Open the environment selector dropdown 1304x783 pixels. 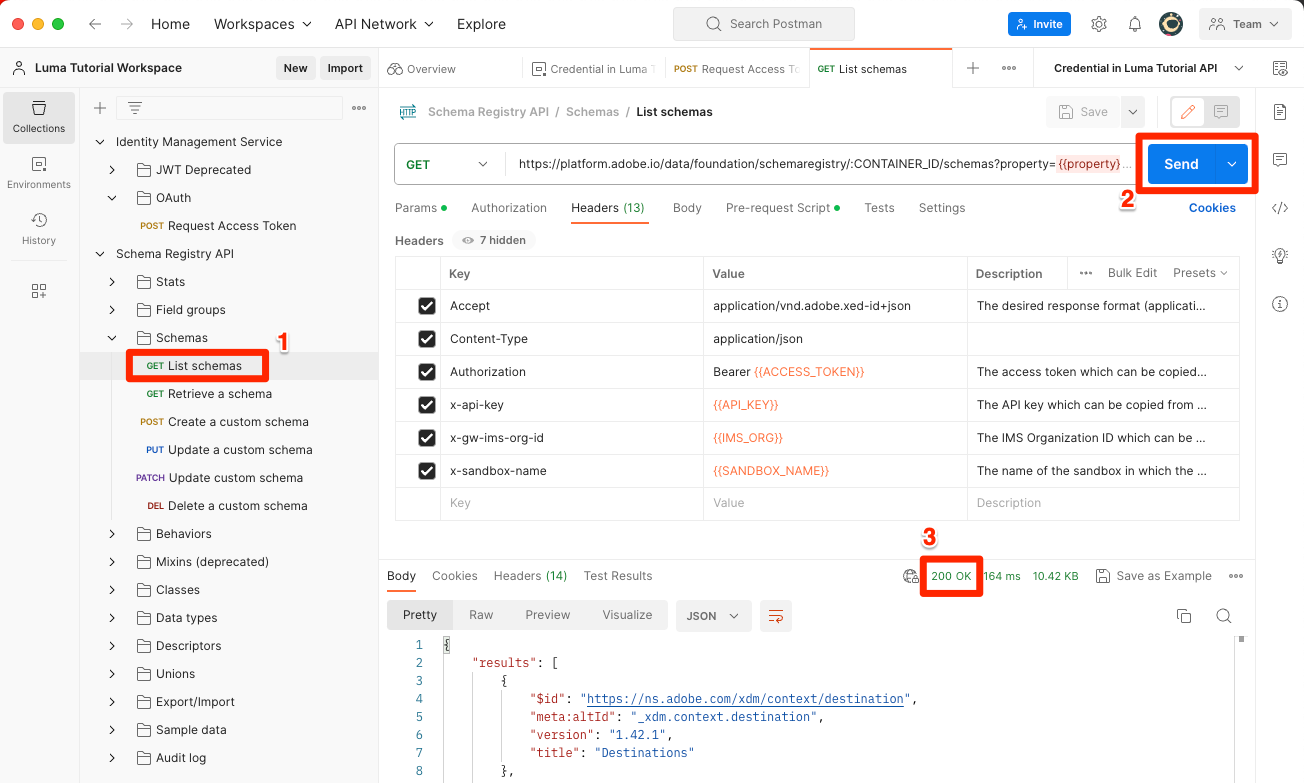tap(1149, 68)
